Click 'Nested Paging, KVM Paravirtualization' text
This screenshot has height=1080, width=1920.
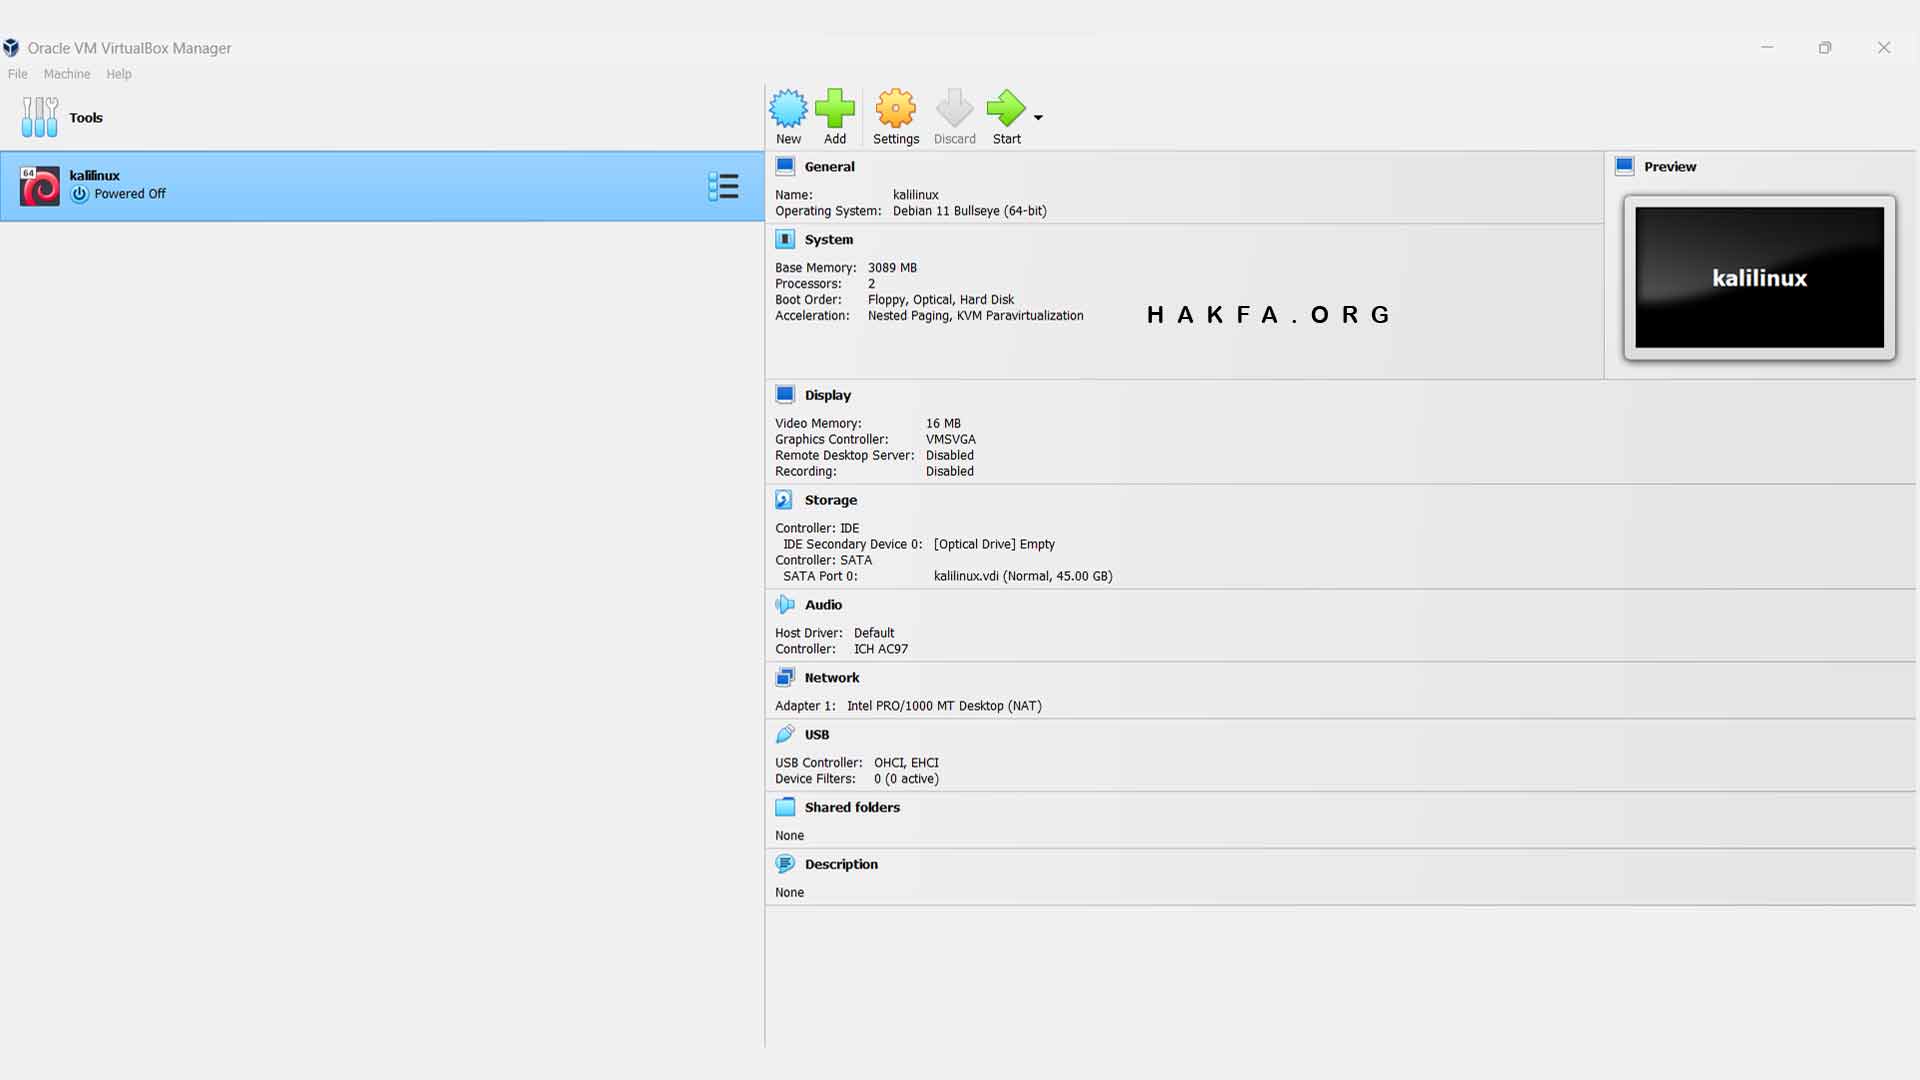pyautogui.click(x=976, y=316)
